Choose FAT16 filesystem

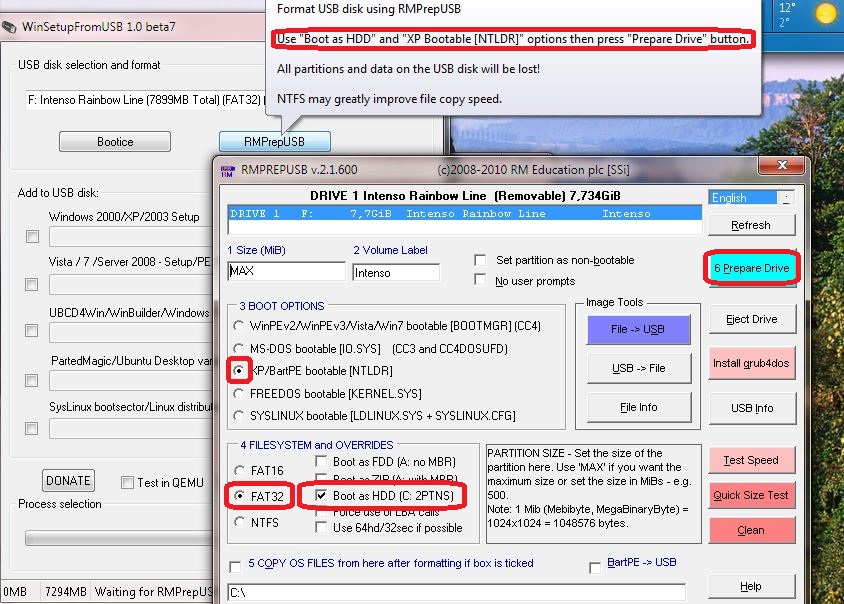point(240,470)
